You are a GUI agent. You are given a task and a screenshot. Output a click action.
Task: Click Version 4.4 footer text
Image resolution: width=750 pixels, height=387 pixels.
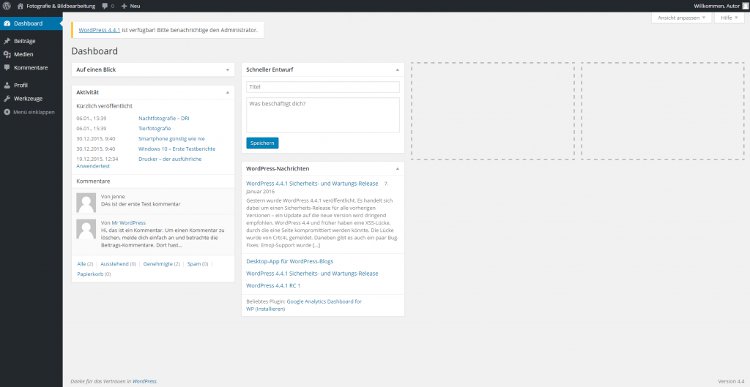731,381
